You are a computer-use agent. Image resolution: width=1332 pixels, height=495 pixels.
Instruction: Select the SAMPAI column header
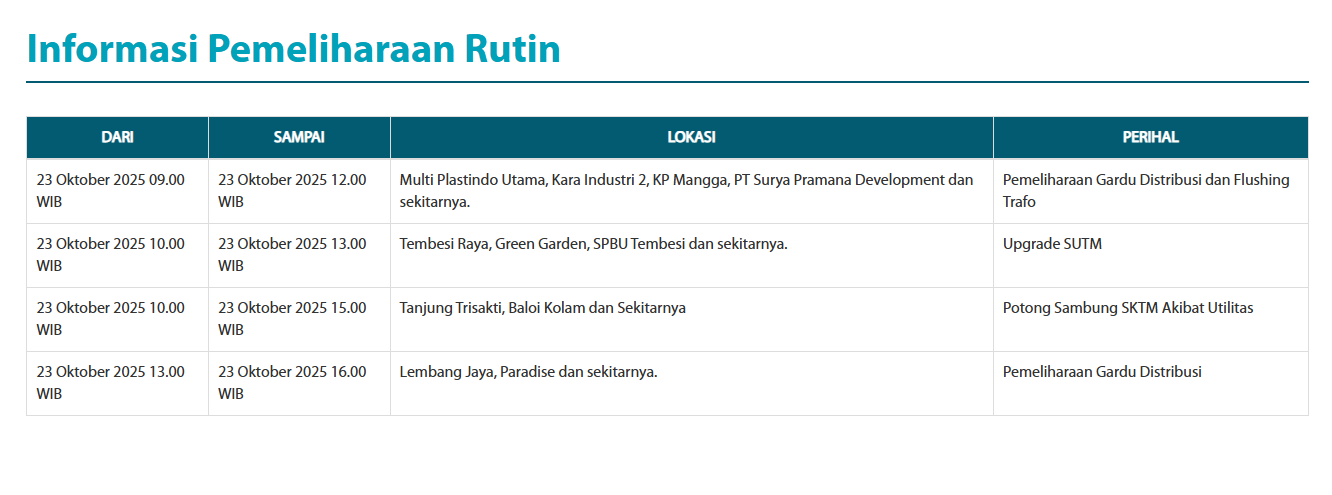pos(299,137)
